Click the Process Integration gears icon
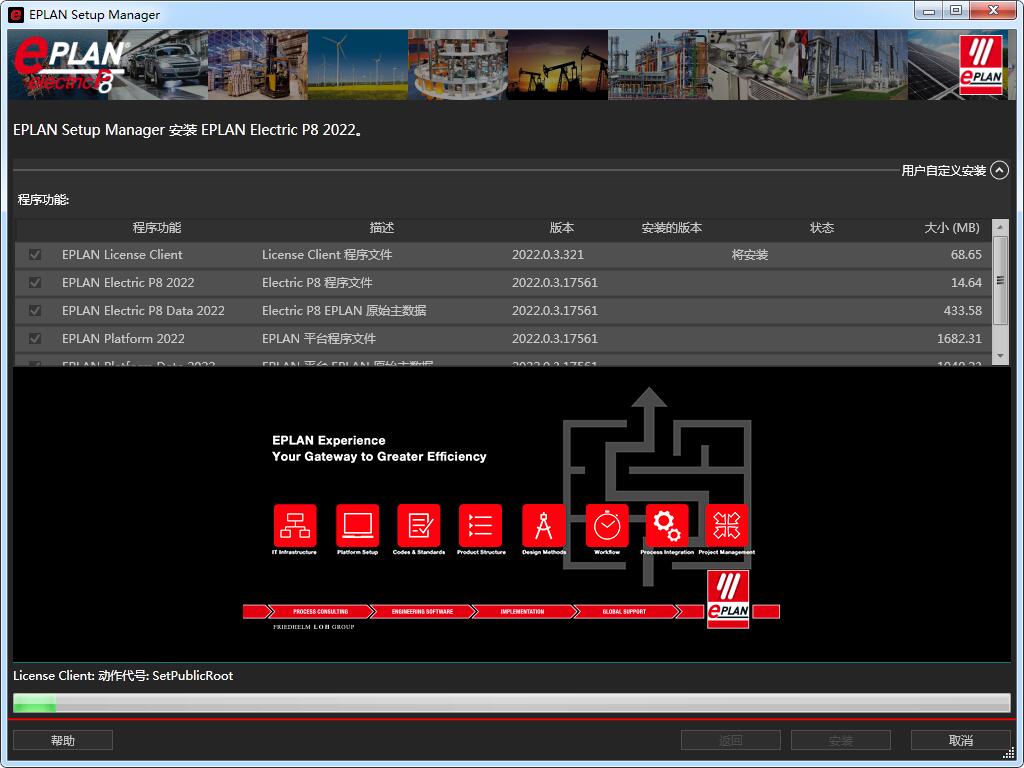This screenshot has width=1024, height=768. (x=667, y=525)
